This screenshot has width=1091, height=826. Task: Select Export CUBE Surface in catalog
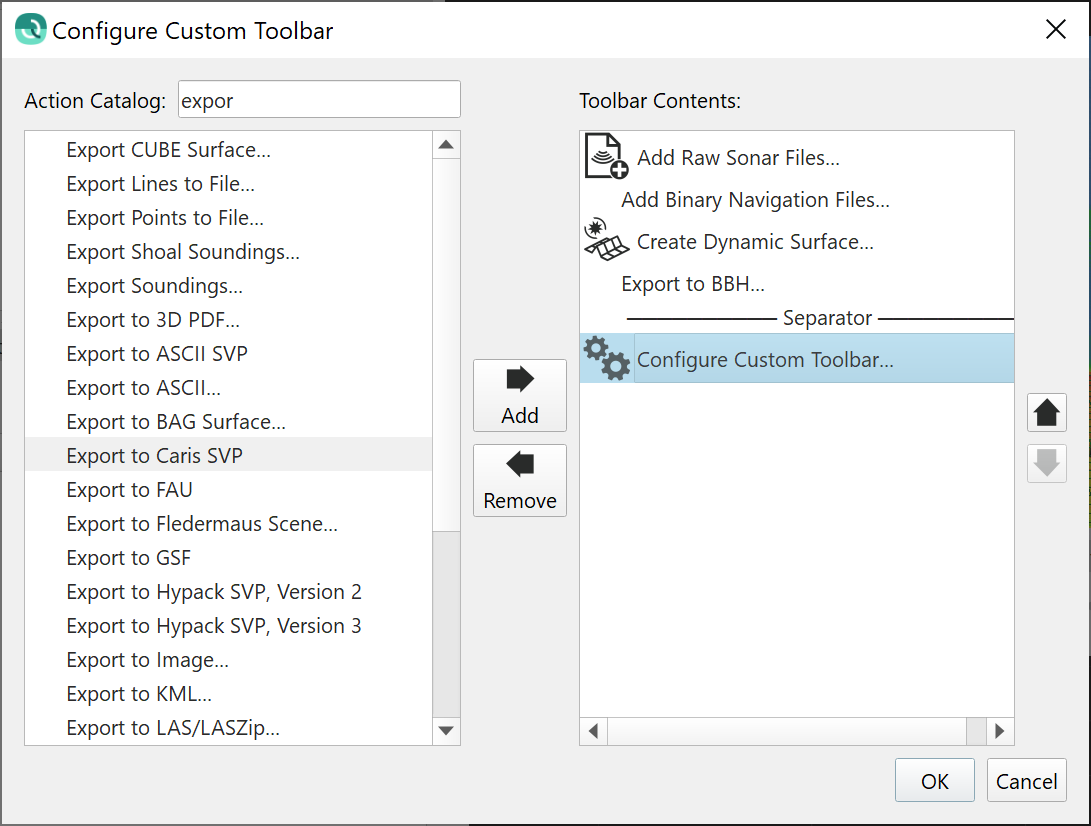click(x=168, y=150)
